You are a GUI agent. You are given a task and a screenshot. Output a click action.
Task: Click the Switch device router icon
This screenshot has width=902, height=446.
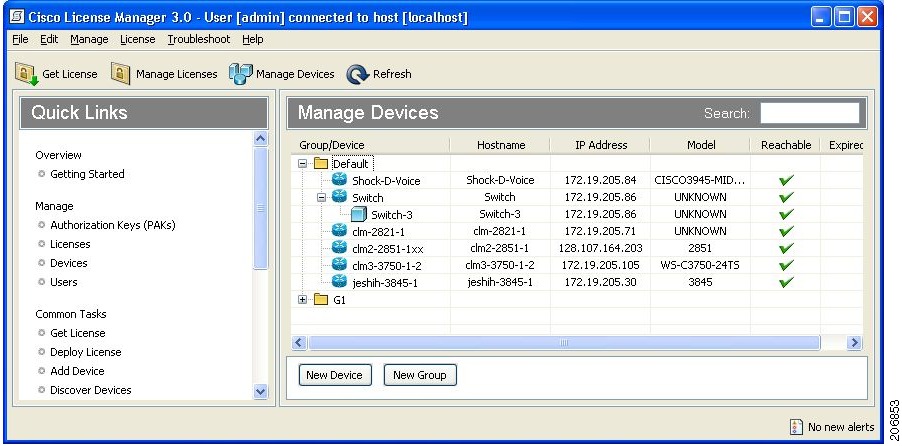(x=339, y=197)
